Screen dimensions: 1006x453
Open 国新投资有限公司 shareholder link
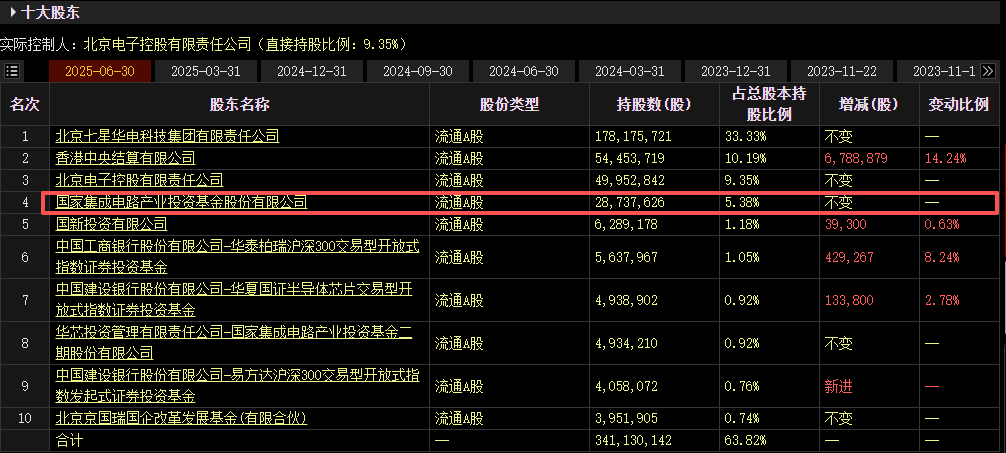112,224
